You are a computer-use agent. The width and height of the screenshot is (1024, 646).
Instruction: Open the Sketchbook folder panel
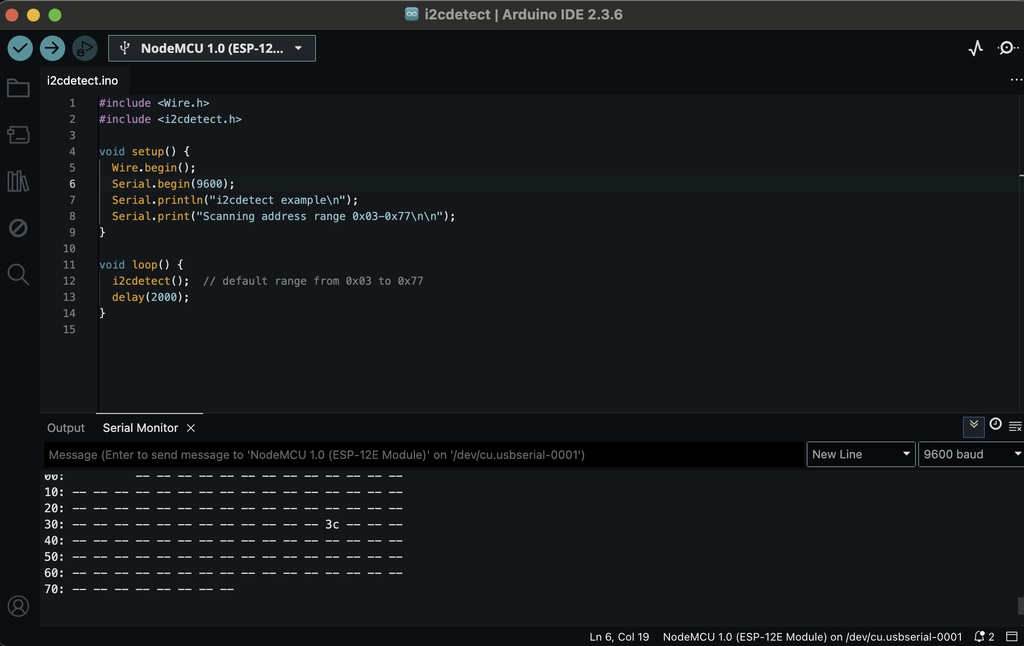(18, 88)
